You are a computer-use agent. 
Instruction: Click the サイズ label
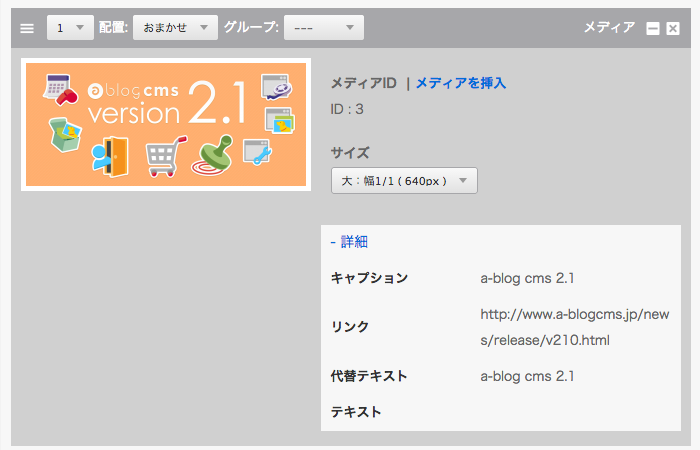(350, 153)
